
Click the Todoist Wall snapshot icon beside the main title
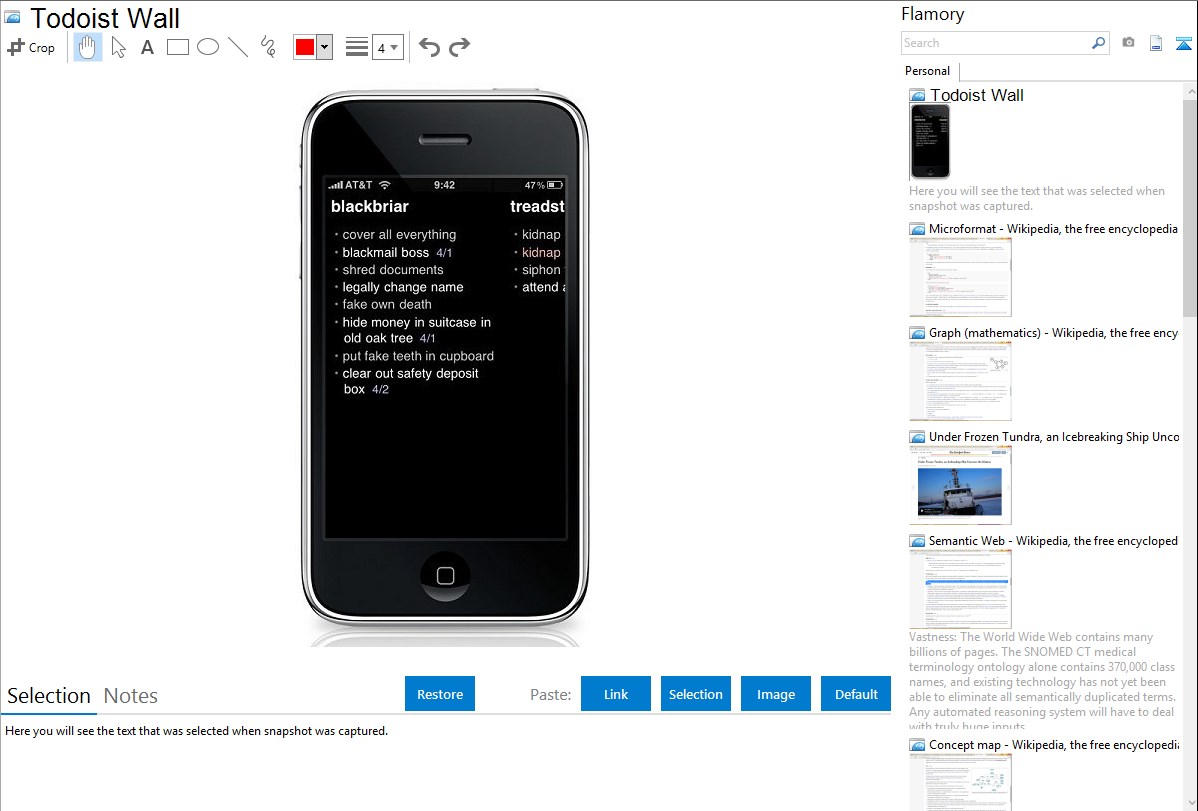[x=13, y=18]
